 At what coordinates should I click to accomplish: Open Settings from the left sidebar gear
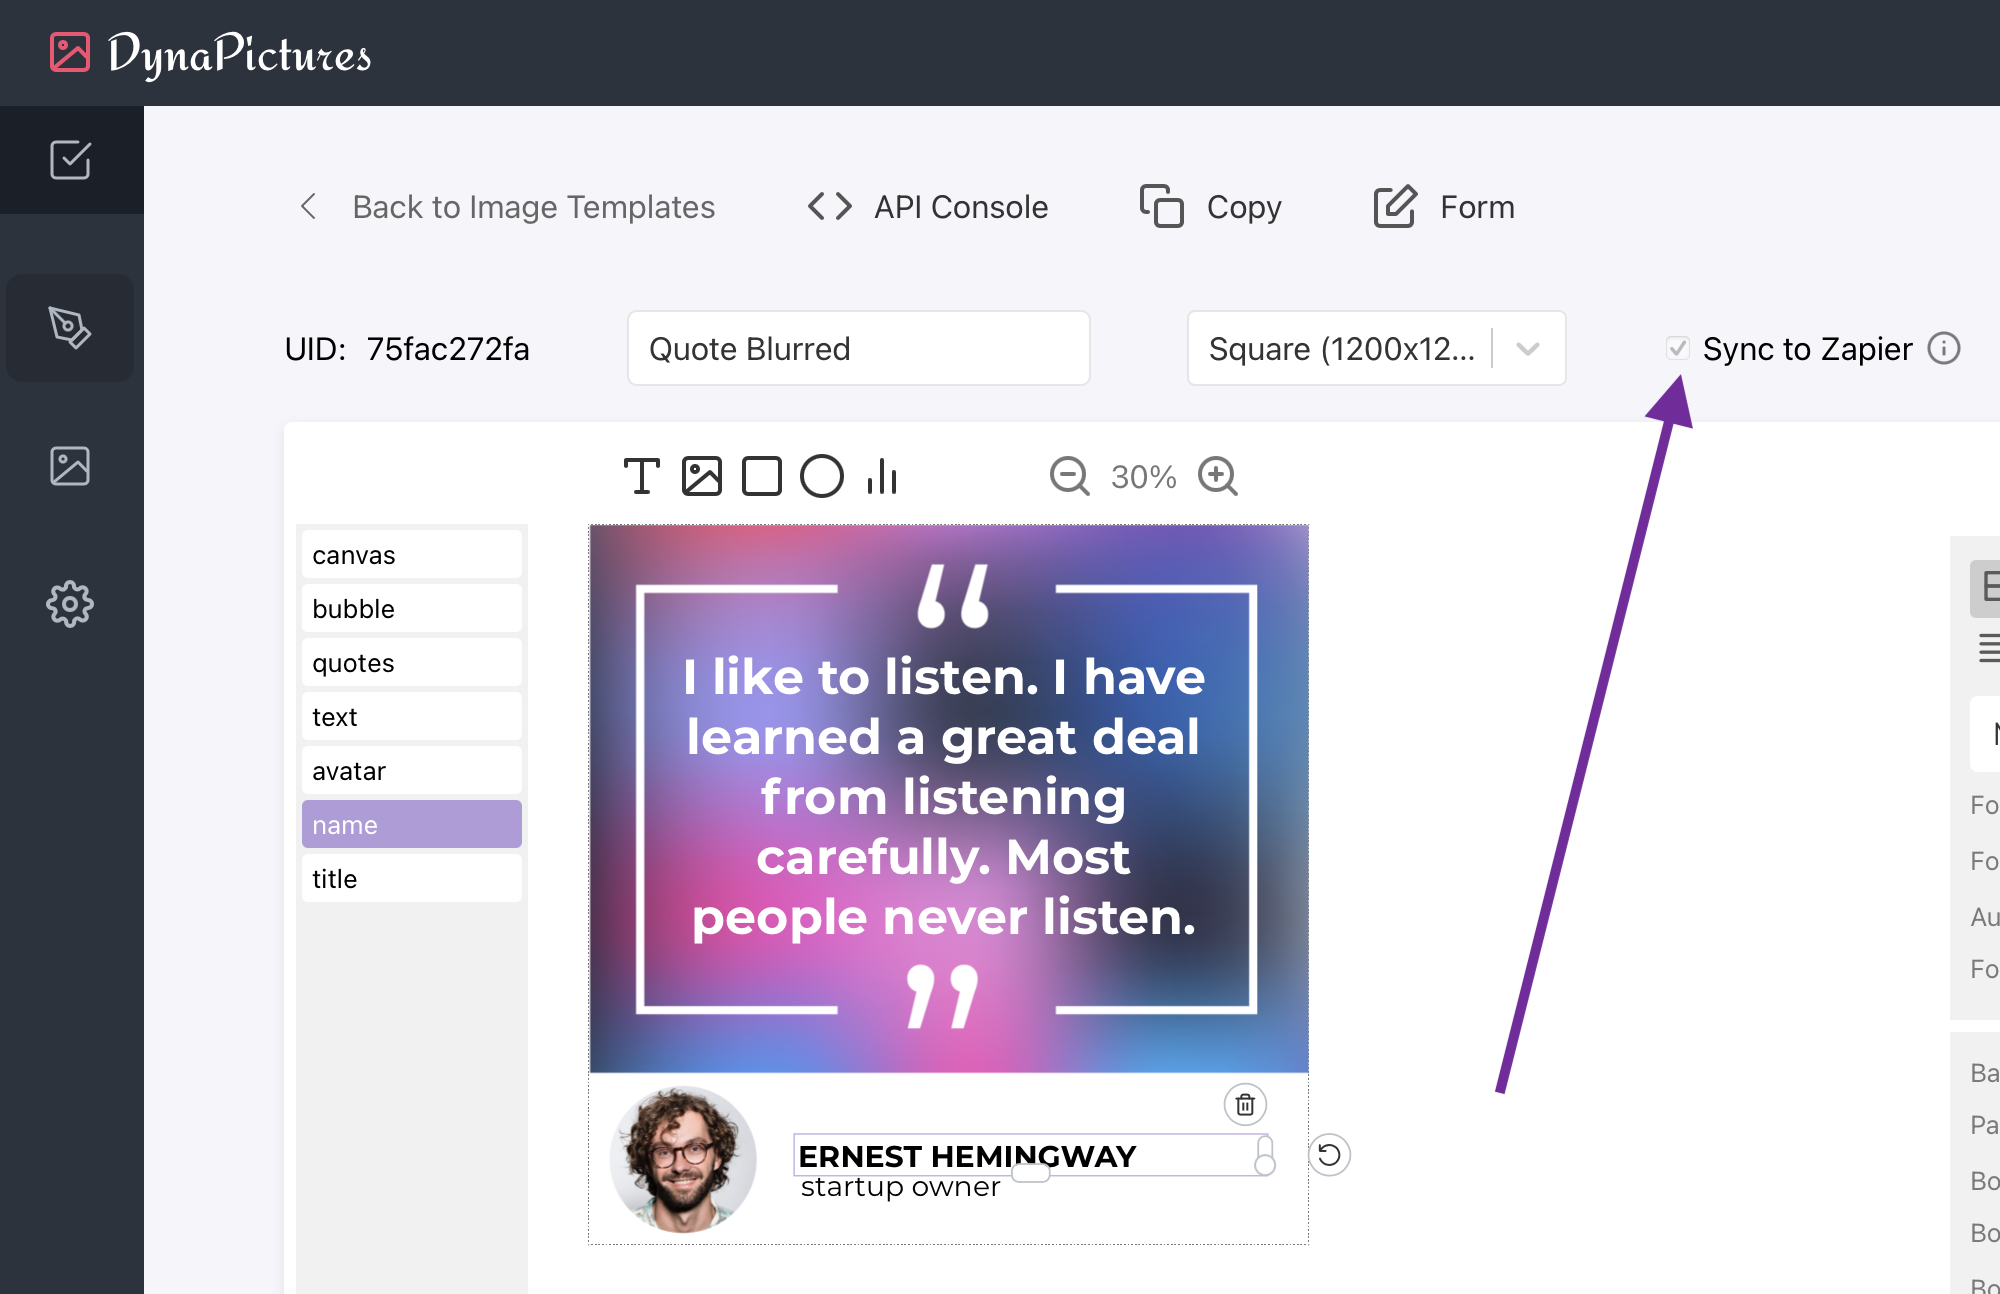coord(69,604)
